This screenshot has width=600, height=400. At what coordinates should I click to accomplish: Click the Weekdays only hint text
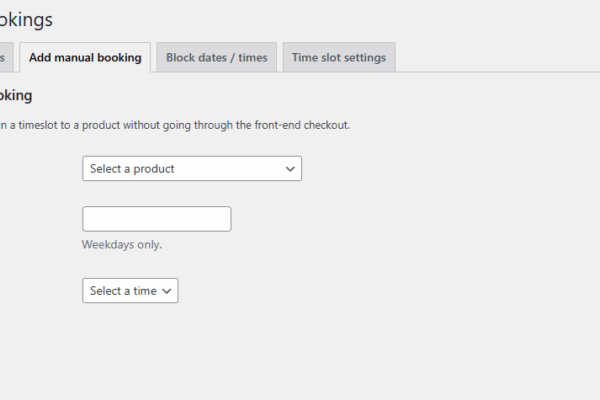121,244
